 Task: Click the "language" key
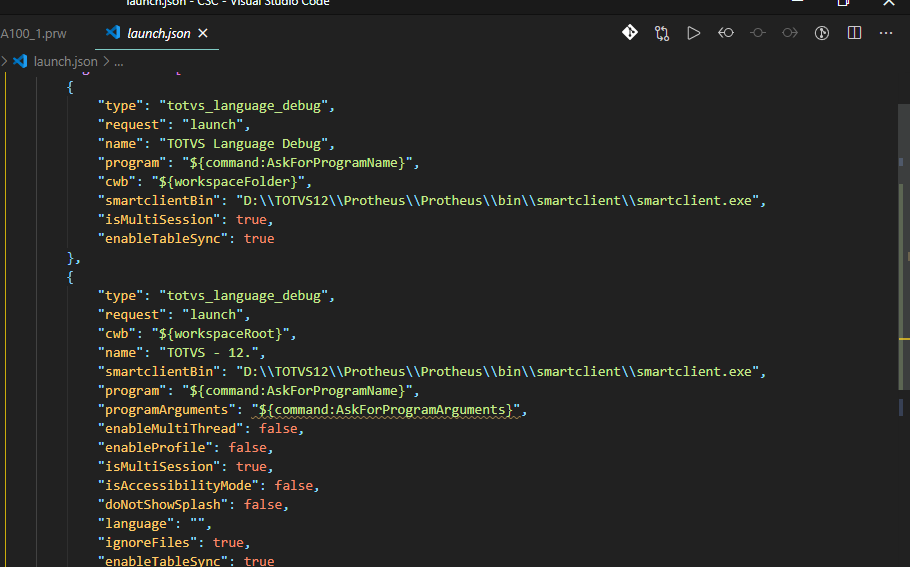136,523
